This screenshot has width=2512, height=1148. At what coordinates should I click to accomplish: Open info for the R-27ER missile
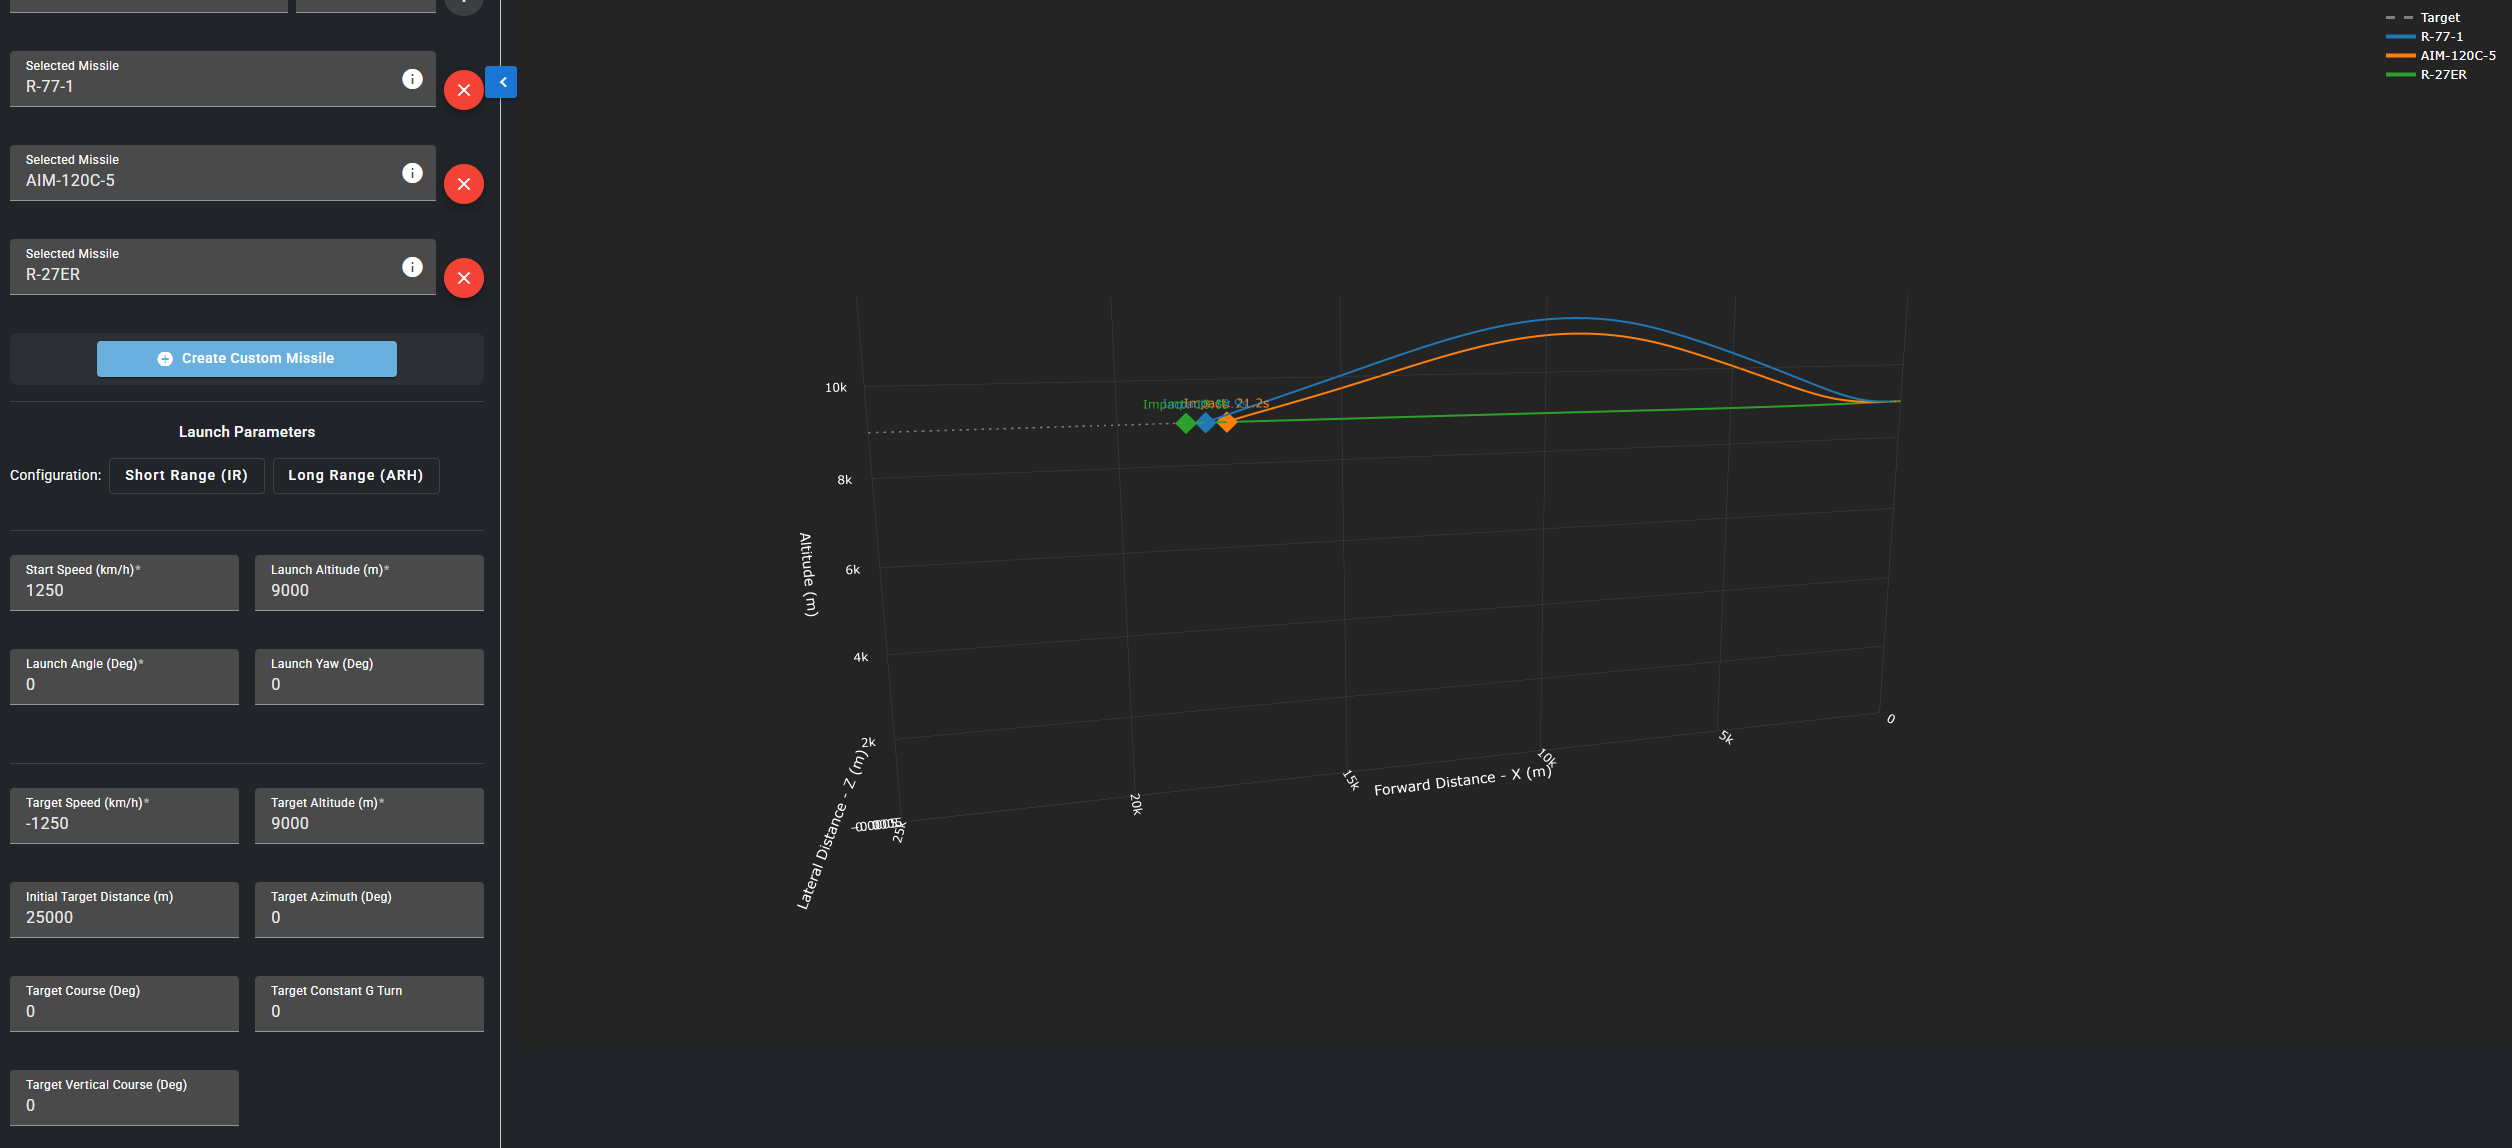click(x=412, y=267)
